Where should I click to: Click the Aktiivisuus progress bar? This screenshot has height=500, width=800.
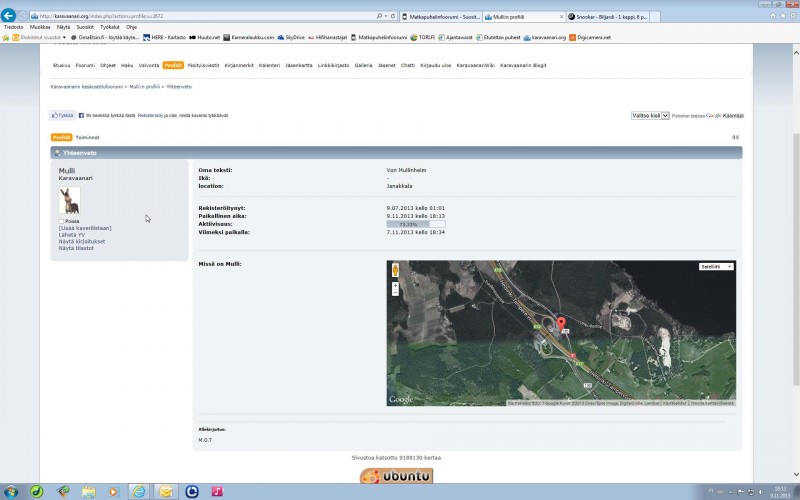[415, 224]
